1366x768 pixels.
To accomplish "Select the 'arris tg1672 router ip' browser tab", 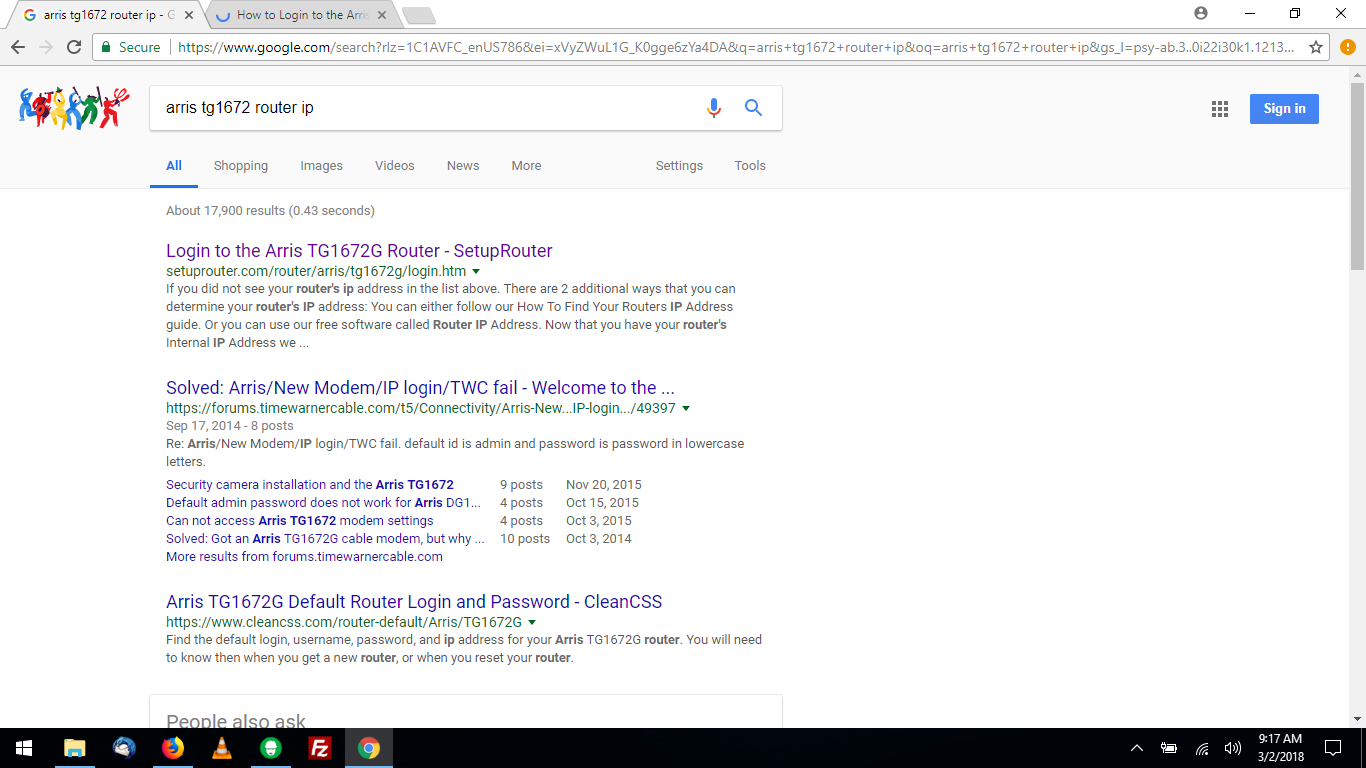I will [x=105, y=15].
